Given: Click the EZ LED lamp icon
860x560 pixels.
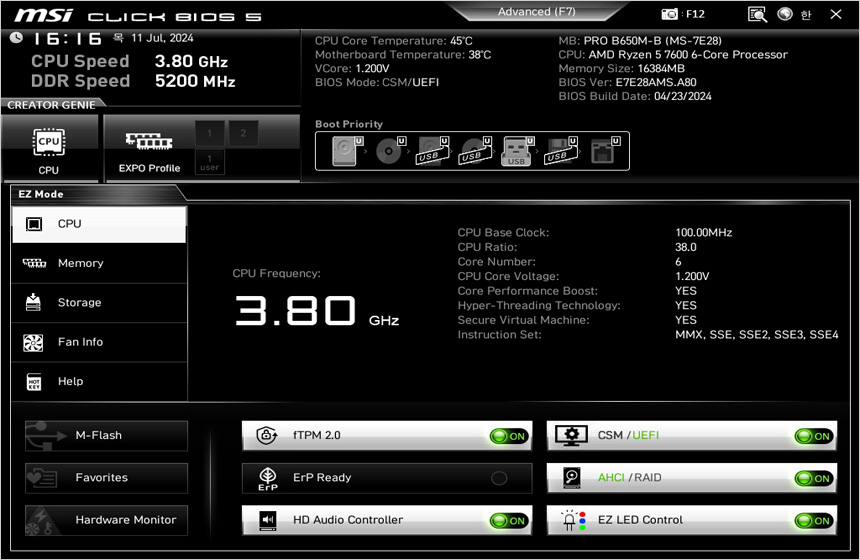Looking at the screenshot, I should (x=573, y=521).
